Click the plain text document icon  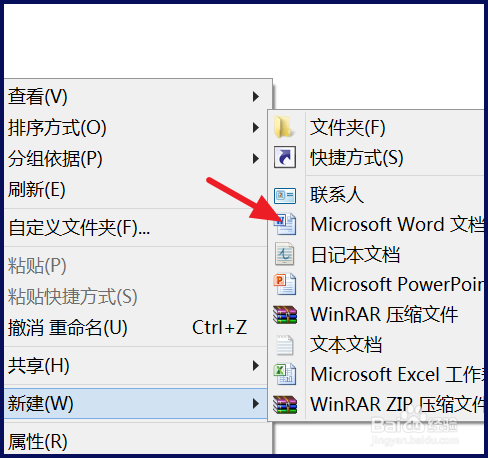pyautogui.click(x=285, y=345)
